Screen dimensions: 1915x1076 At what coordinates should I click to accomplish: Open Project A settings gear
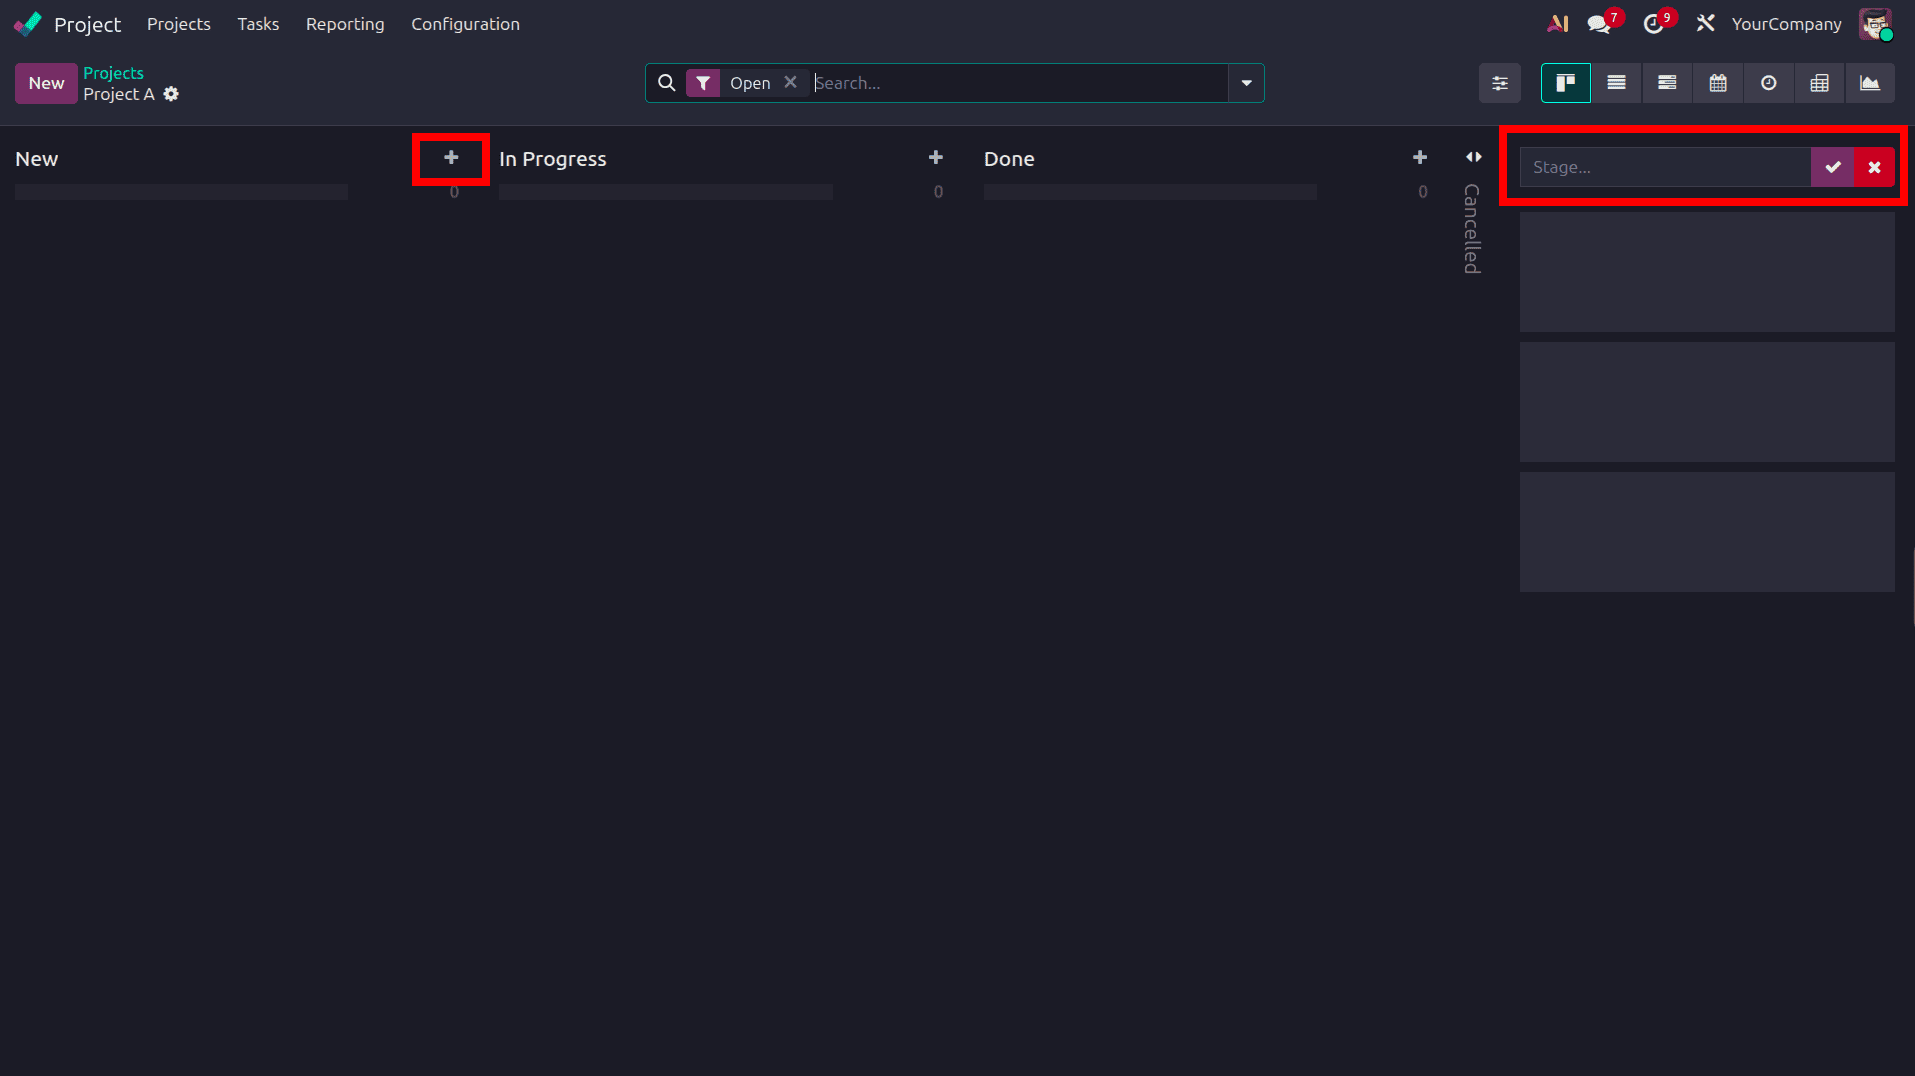pos(171,94)
